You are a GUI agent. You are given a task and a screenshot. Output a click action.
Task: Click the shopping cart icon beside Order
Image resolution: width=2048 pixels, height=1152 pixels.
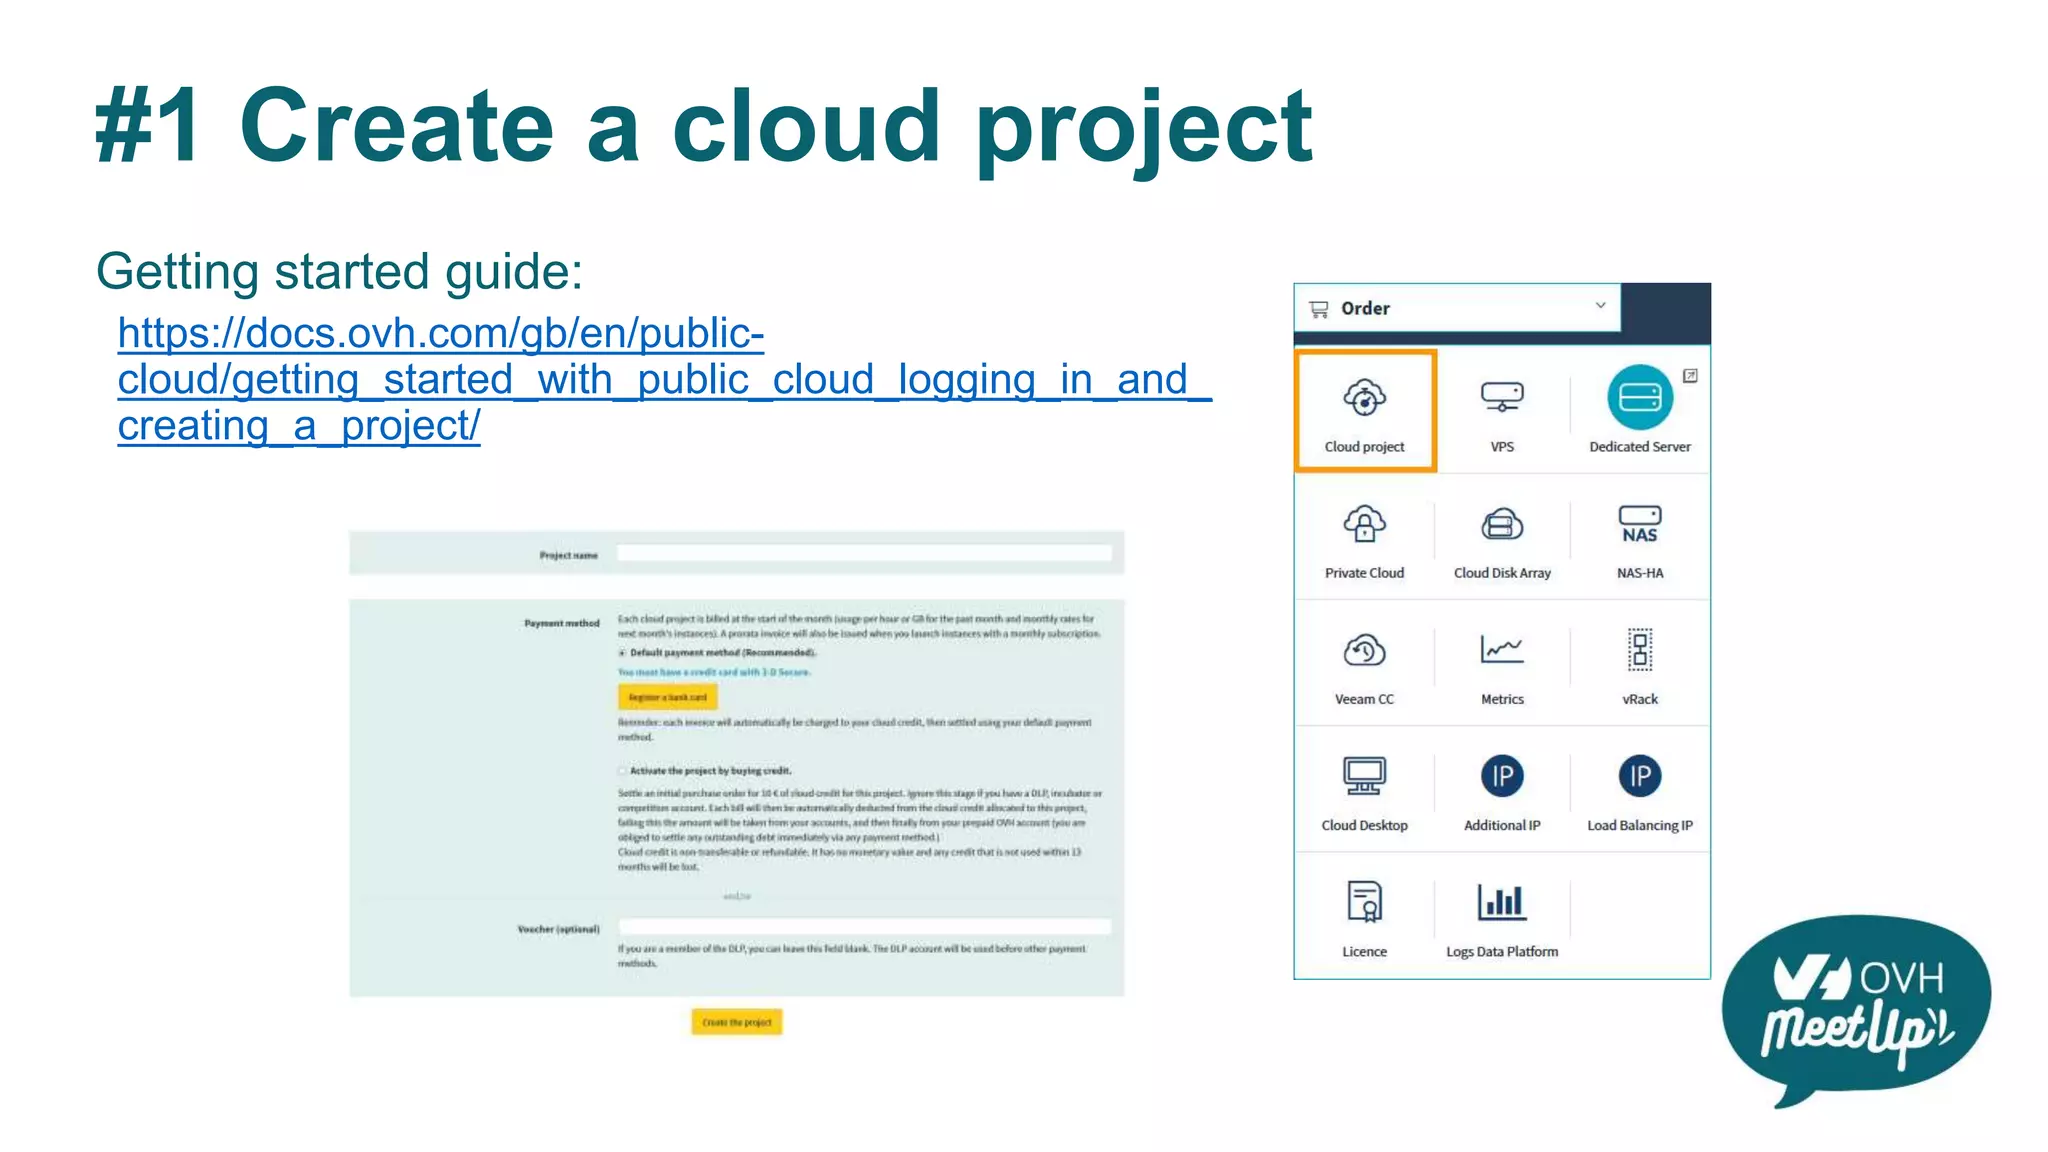tap(1319, 309)
